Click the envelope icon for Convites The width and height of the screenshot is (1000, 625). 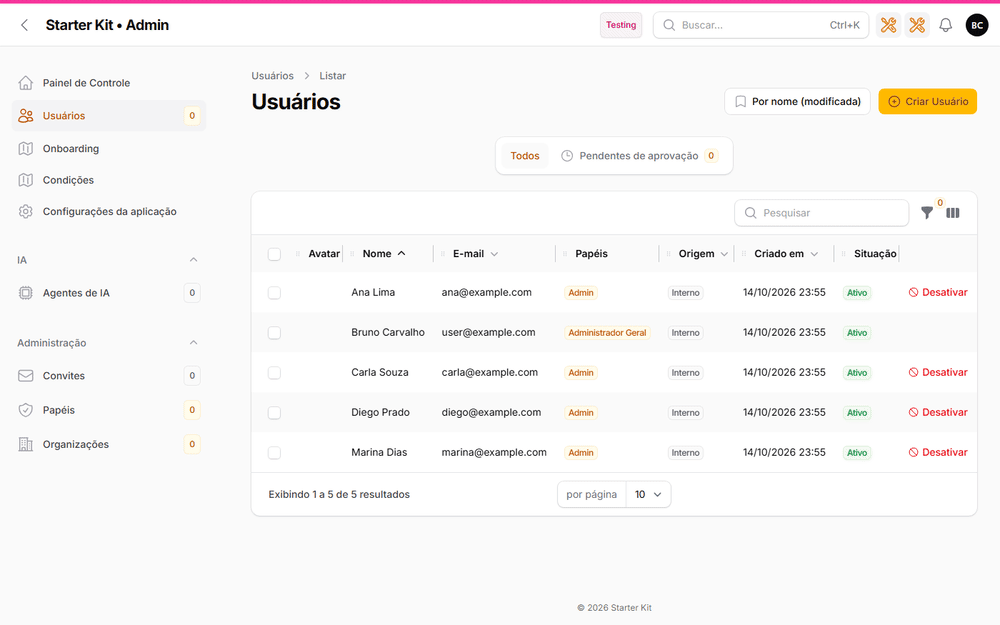[26, 376]
